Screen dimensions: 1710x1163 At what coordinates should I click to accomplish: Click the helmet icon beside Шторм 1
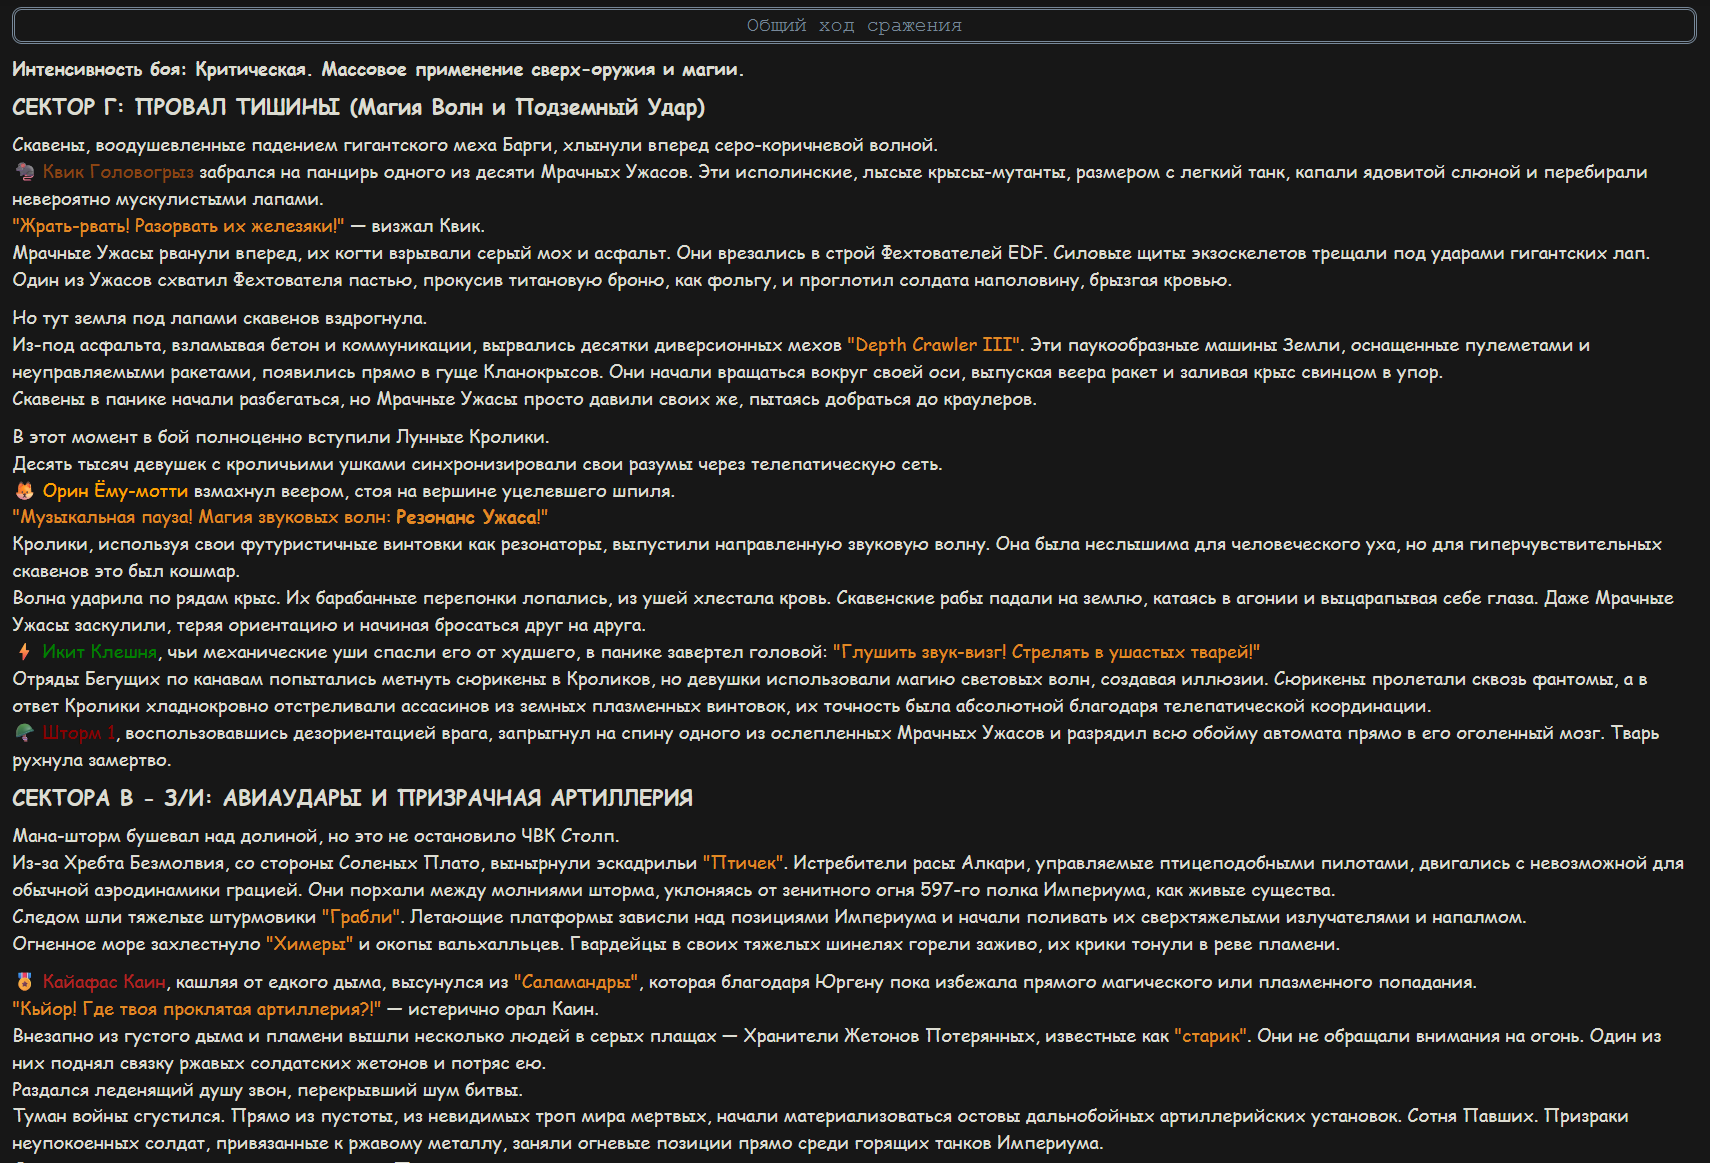point(25,733)
